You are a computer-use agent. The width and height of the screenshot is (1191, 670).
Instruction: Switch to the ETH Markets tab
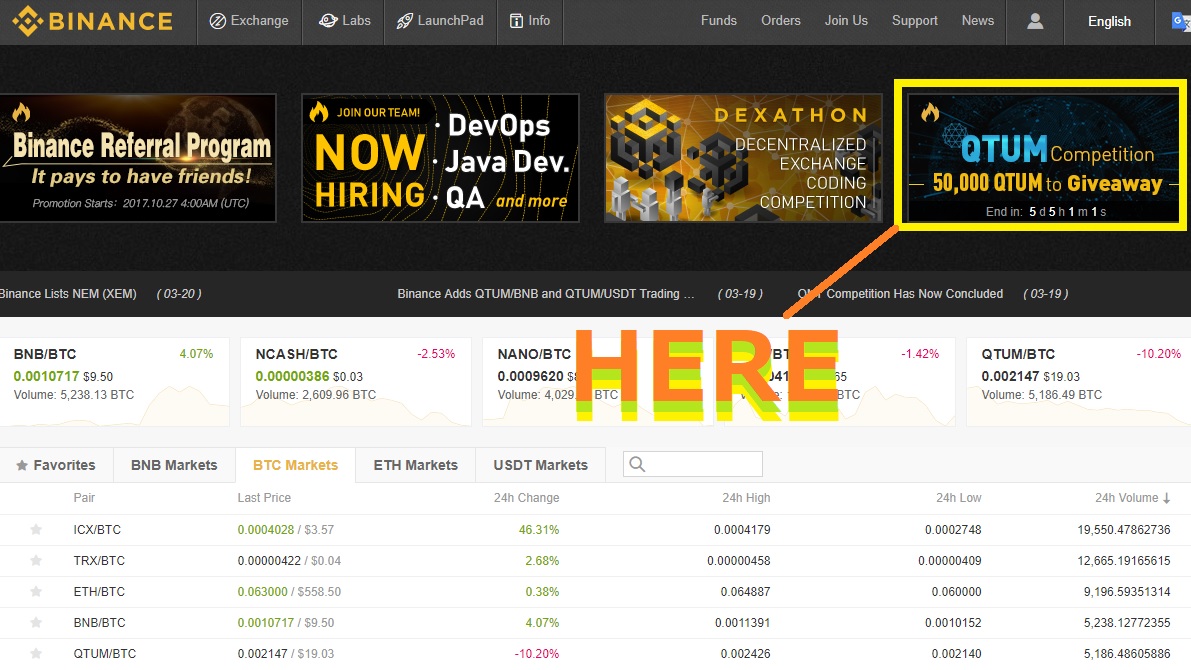415,465
